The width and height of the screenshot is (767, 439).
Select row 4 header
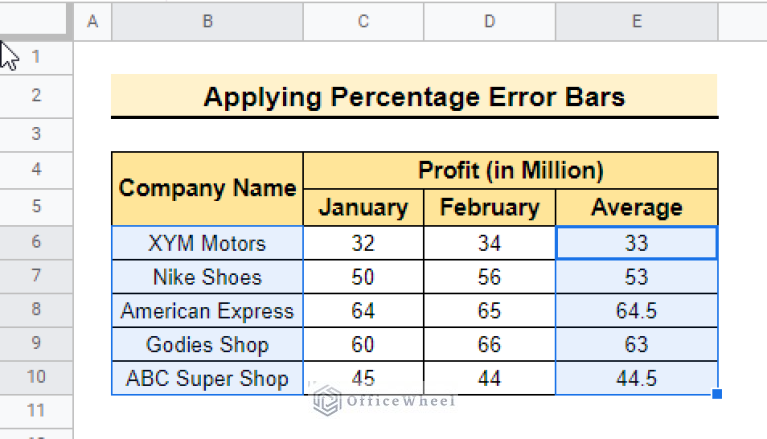36,170
